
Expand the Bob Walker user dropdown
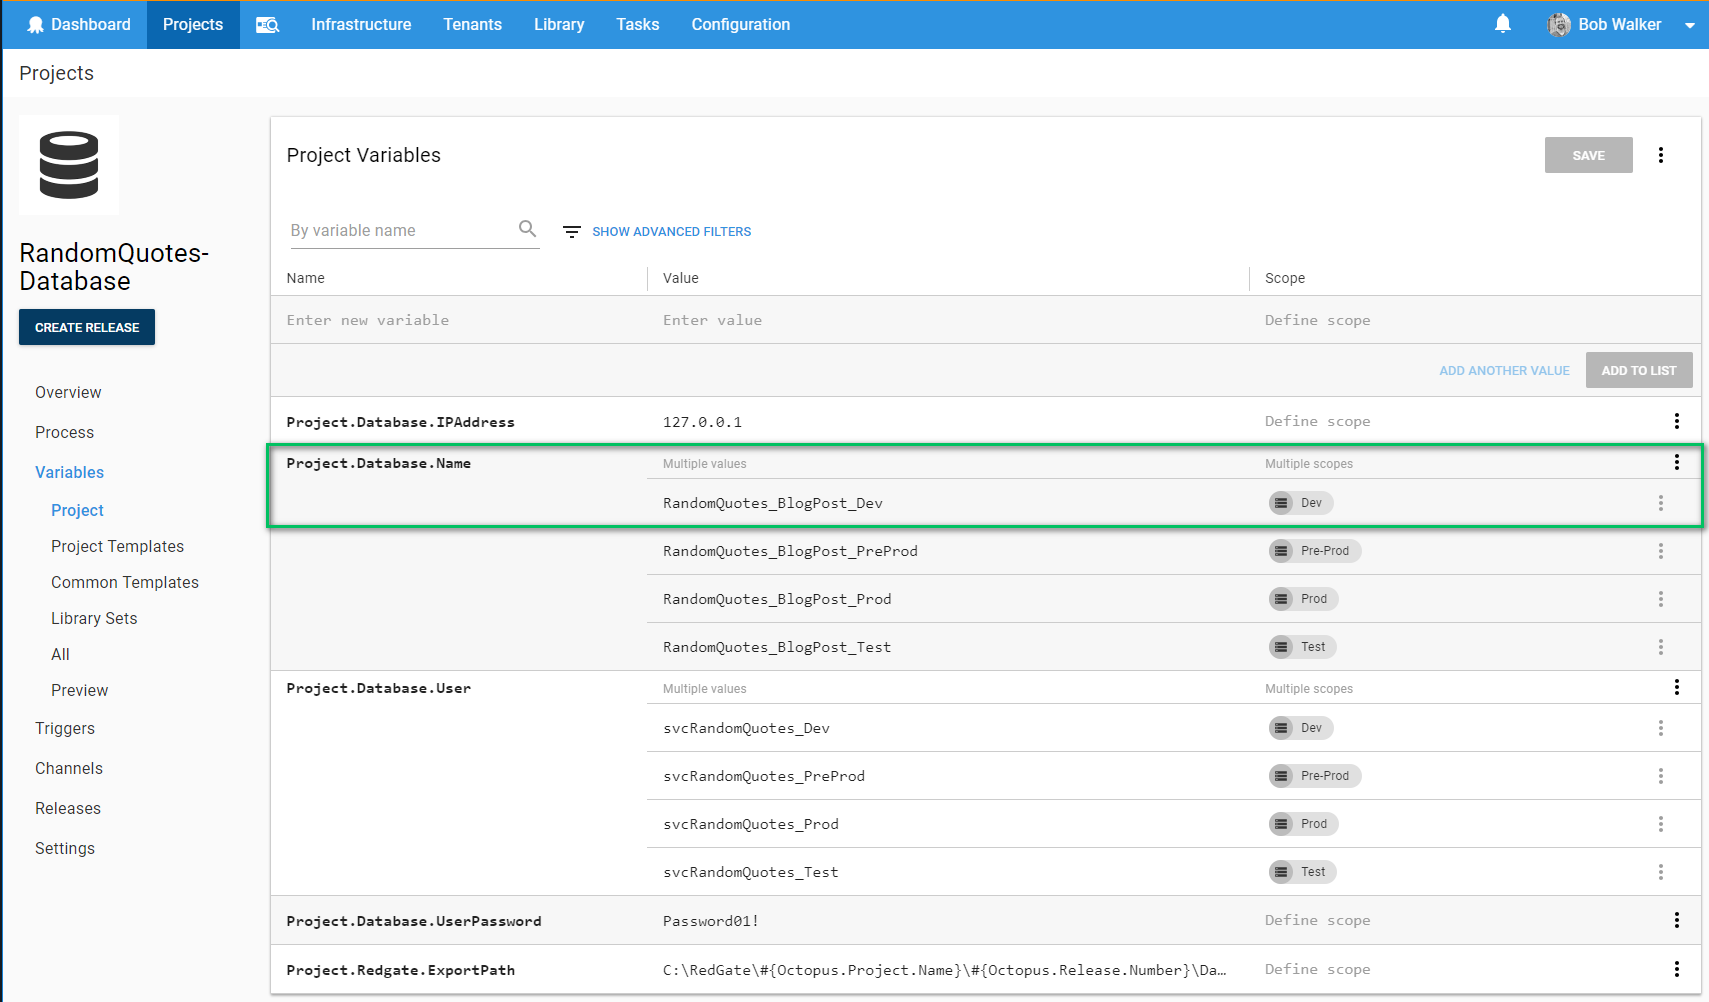(x=1689, y=25)
